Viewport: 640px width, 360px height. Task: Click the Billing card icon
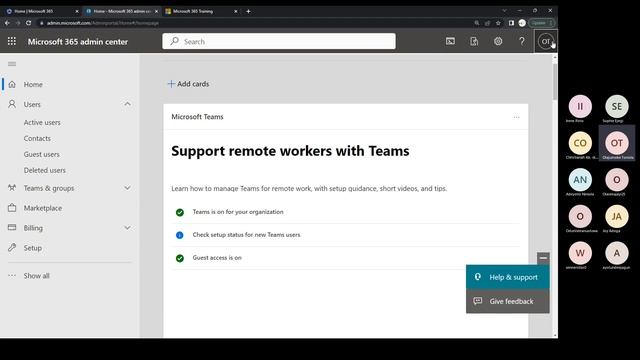pos(12,228)
